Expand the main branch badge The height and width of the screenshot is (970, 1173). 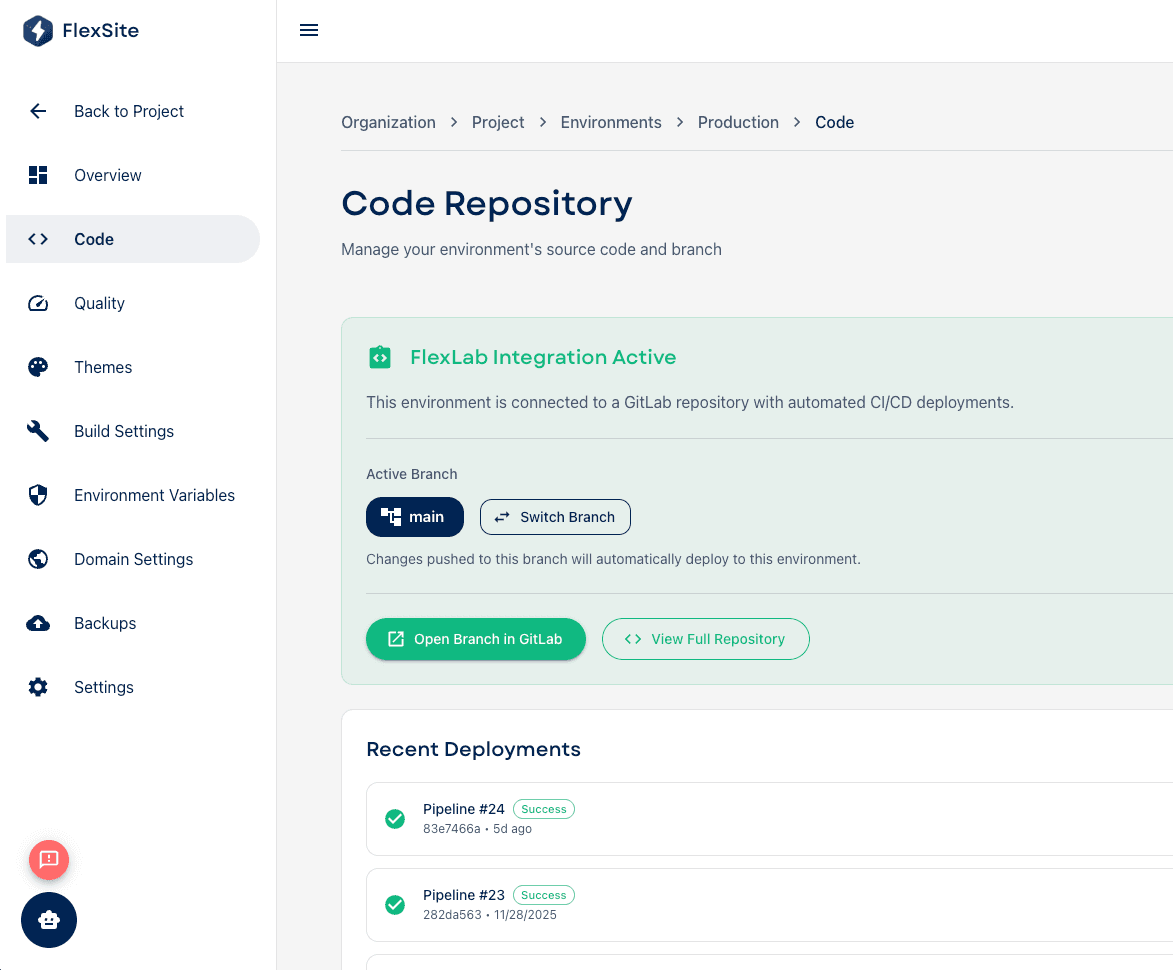[414, 517]
